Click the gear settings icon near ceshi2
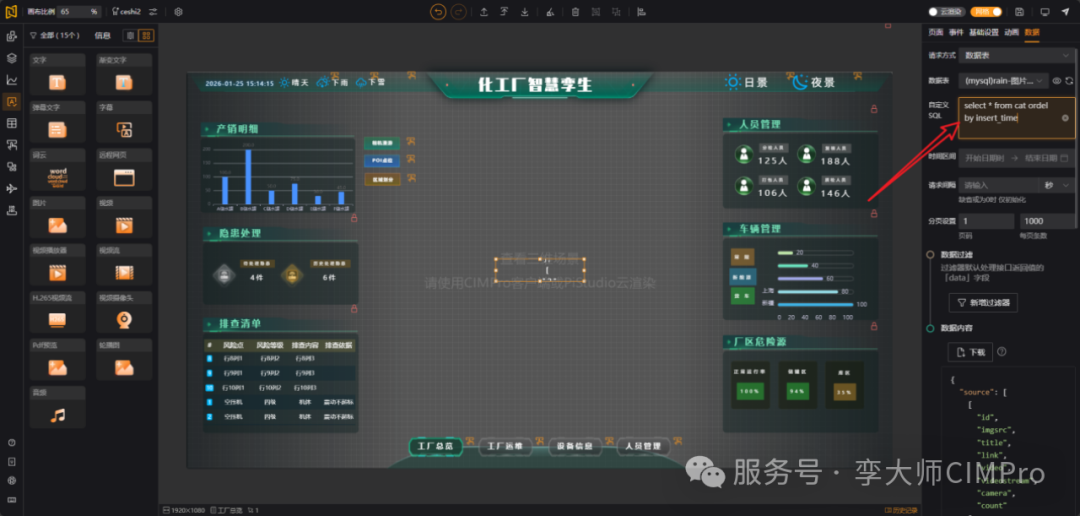 point(178,12)
